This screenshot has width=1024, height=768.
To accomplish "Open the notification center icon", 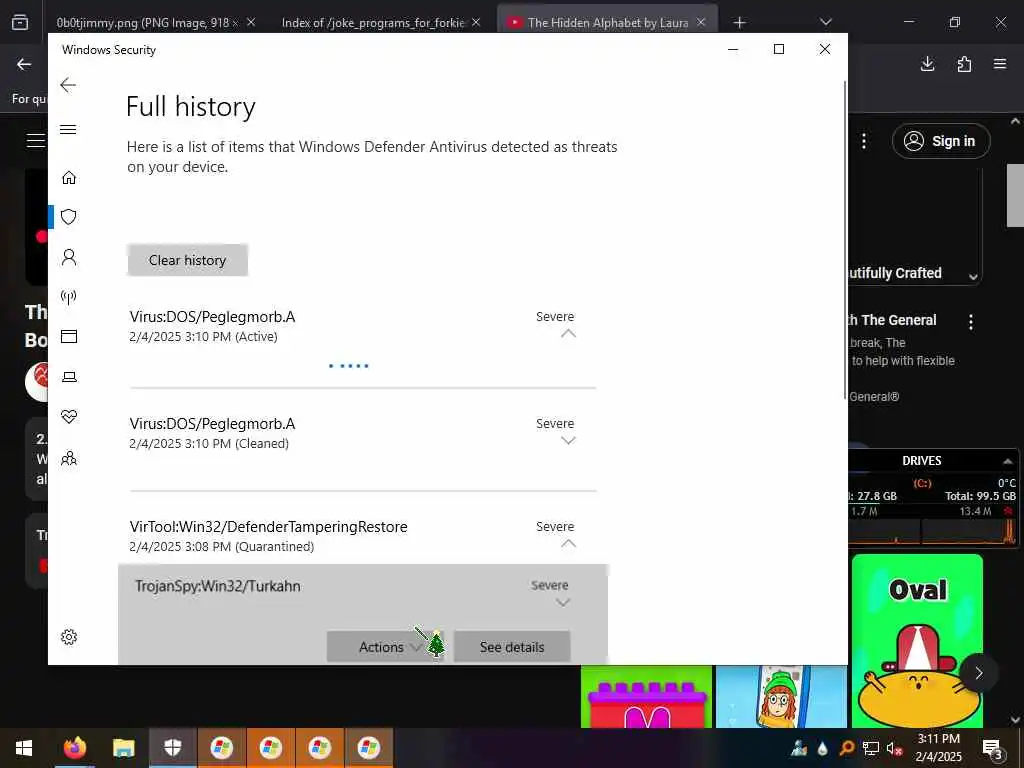I will [x=992, y=748].
